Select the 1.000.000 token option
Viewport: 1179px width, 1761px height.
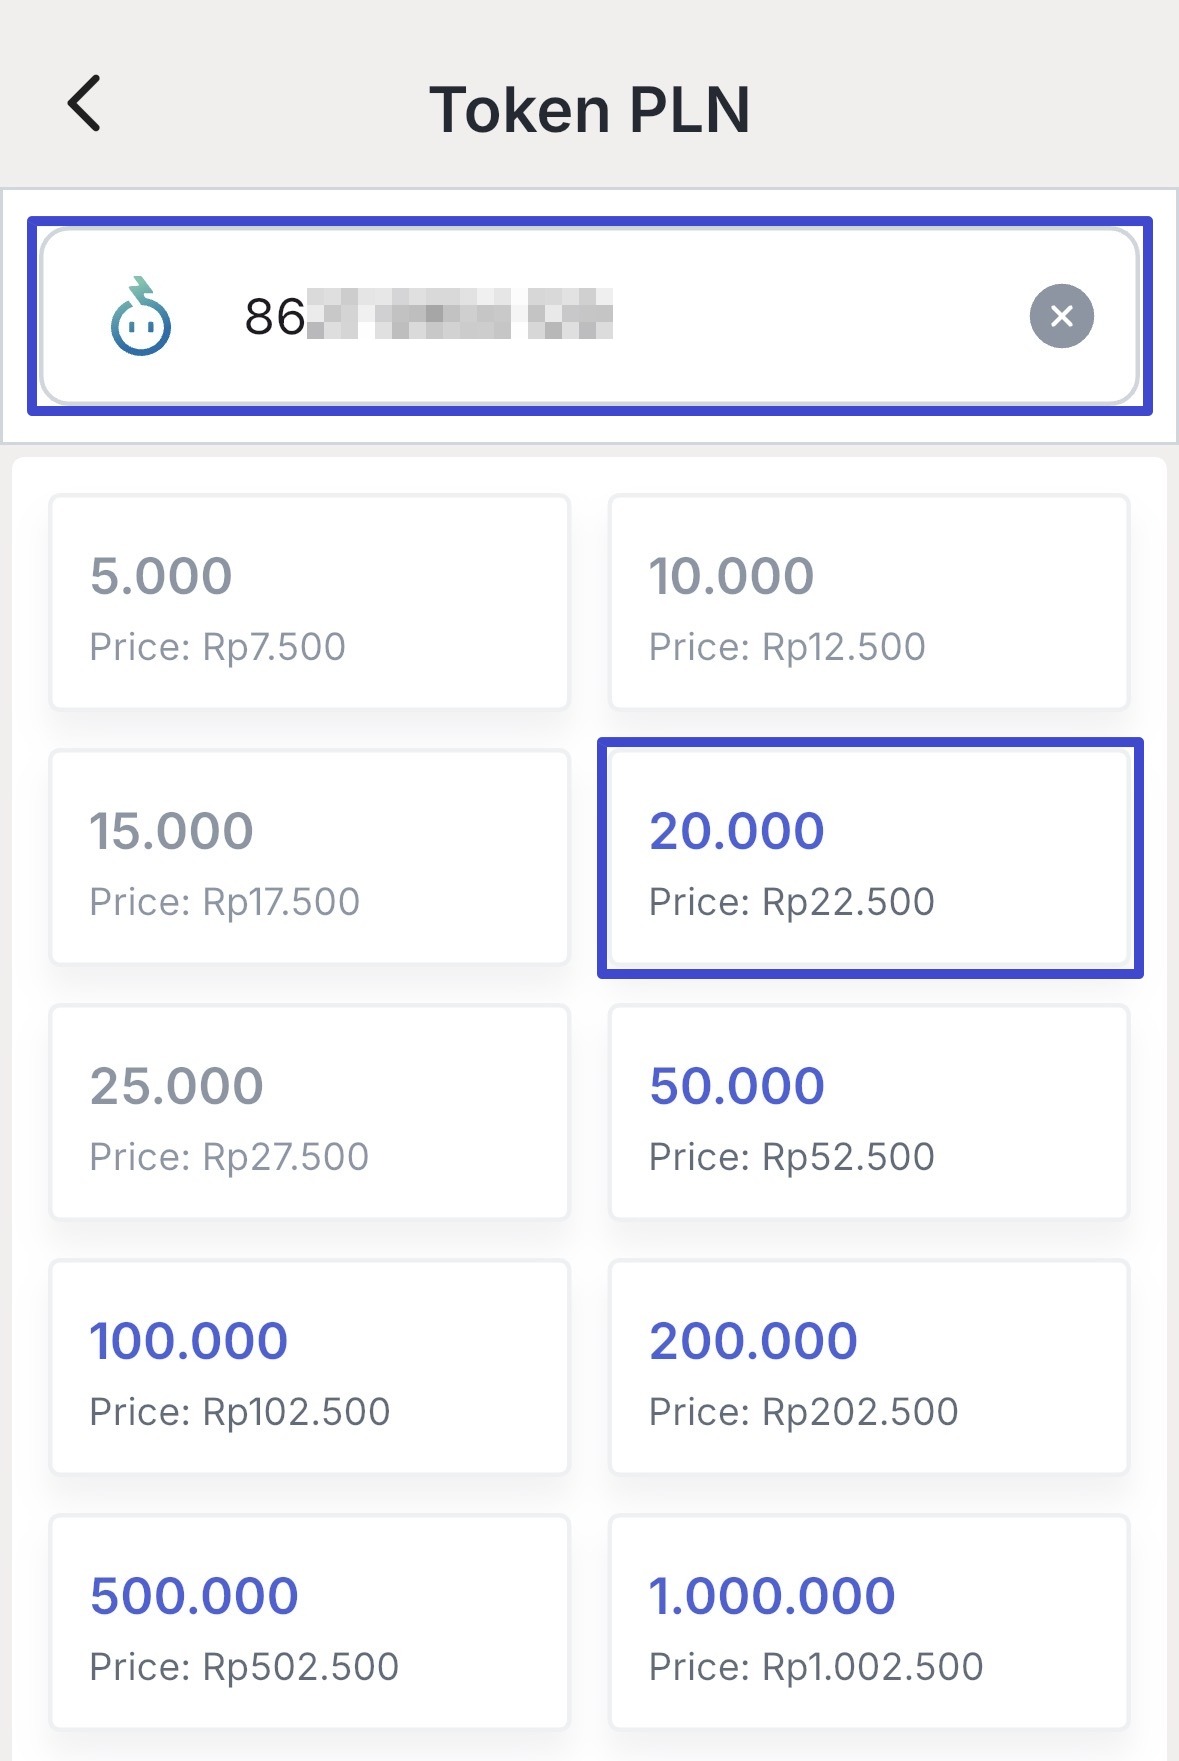(x=868, y=1622)
